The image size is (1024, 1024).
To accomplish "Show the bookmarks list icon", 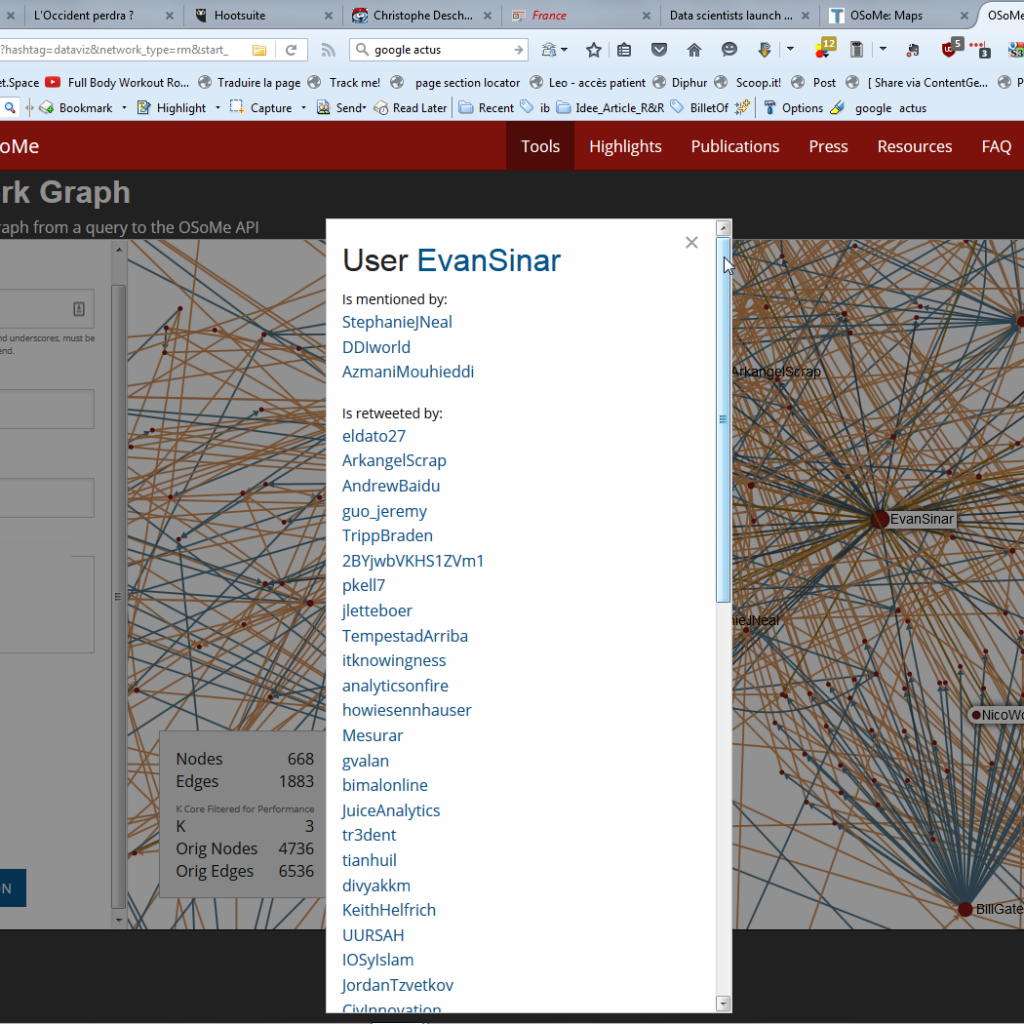I will coord(624,50).
